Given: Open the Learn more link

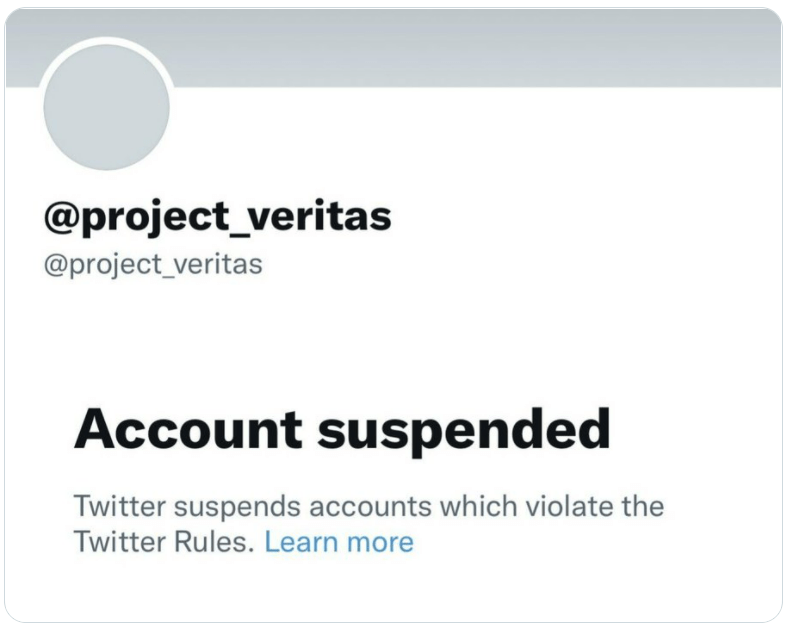Looking at the screenshot, I should 338,542.
